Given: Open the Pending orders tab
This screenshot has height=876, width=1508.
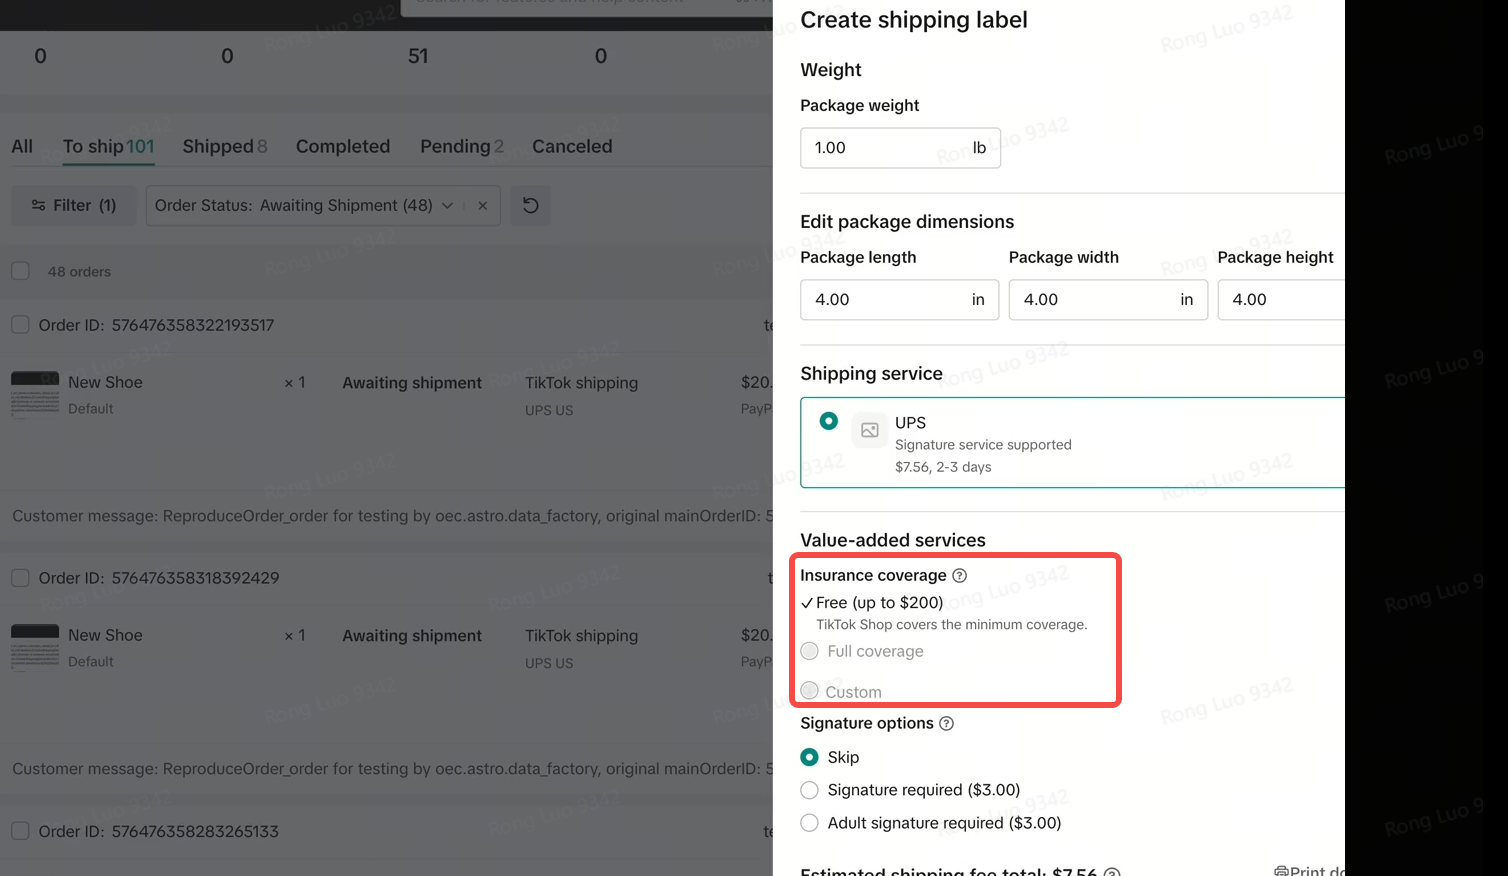Looking at the screenshot, I should pyautogui.click(x=461, y=146).
